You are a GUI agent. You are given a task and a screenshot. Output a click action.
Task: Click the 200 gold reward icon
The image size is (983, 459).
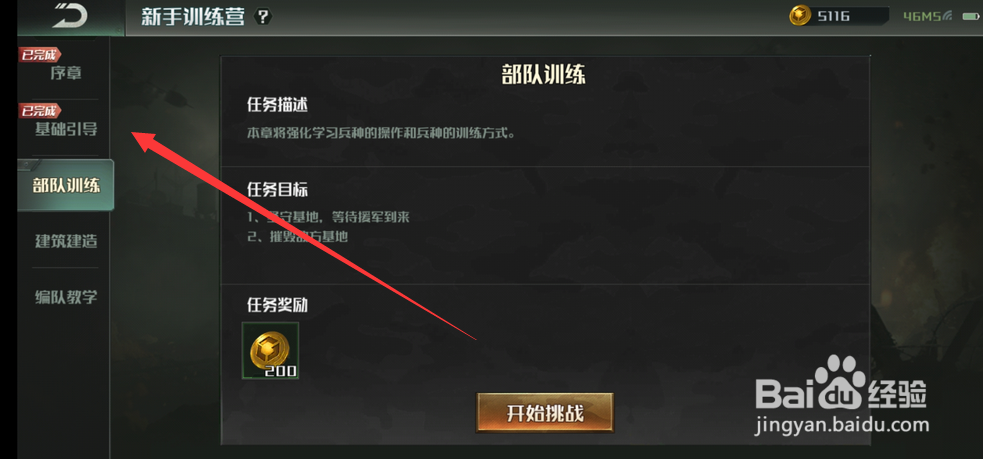point(270,351)
